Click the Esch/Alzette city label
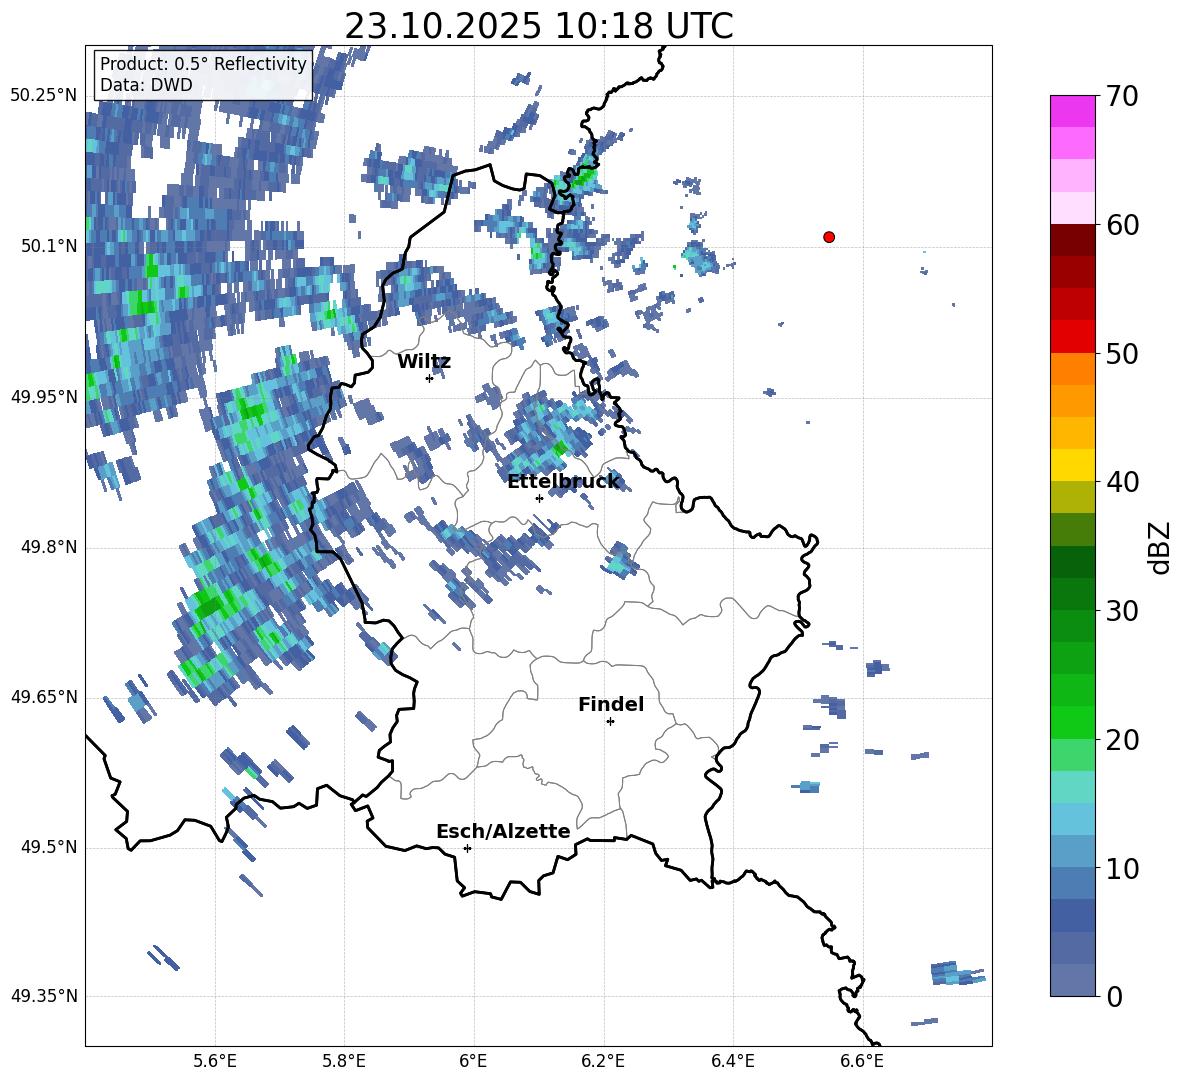This screenshot has height=1081, width=1184. (x=503, y=831)
